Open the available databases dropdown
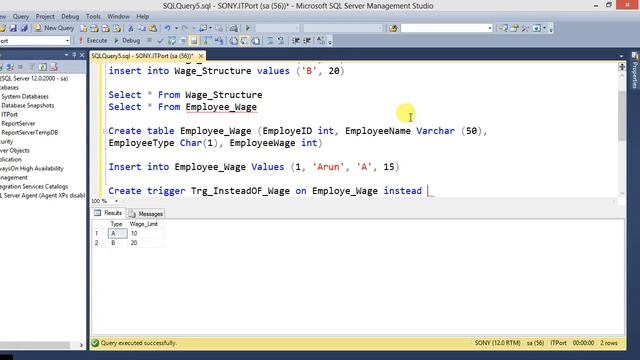 point(67,40)
